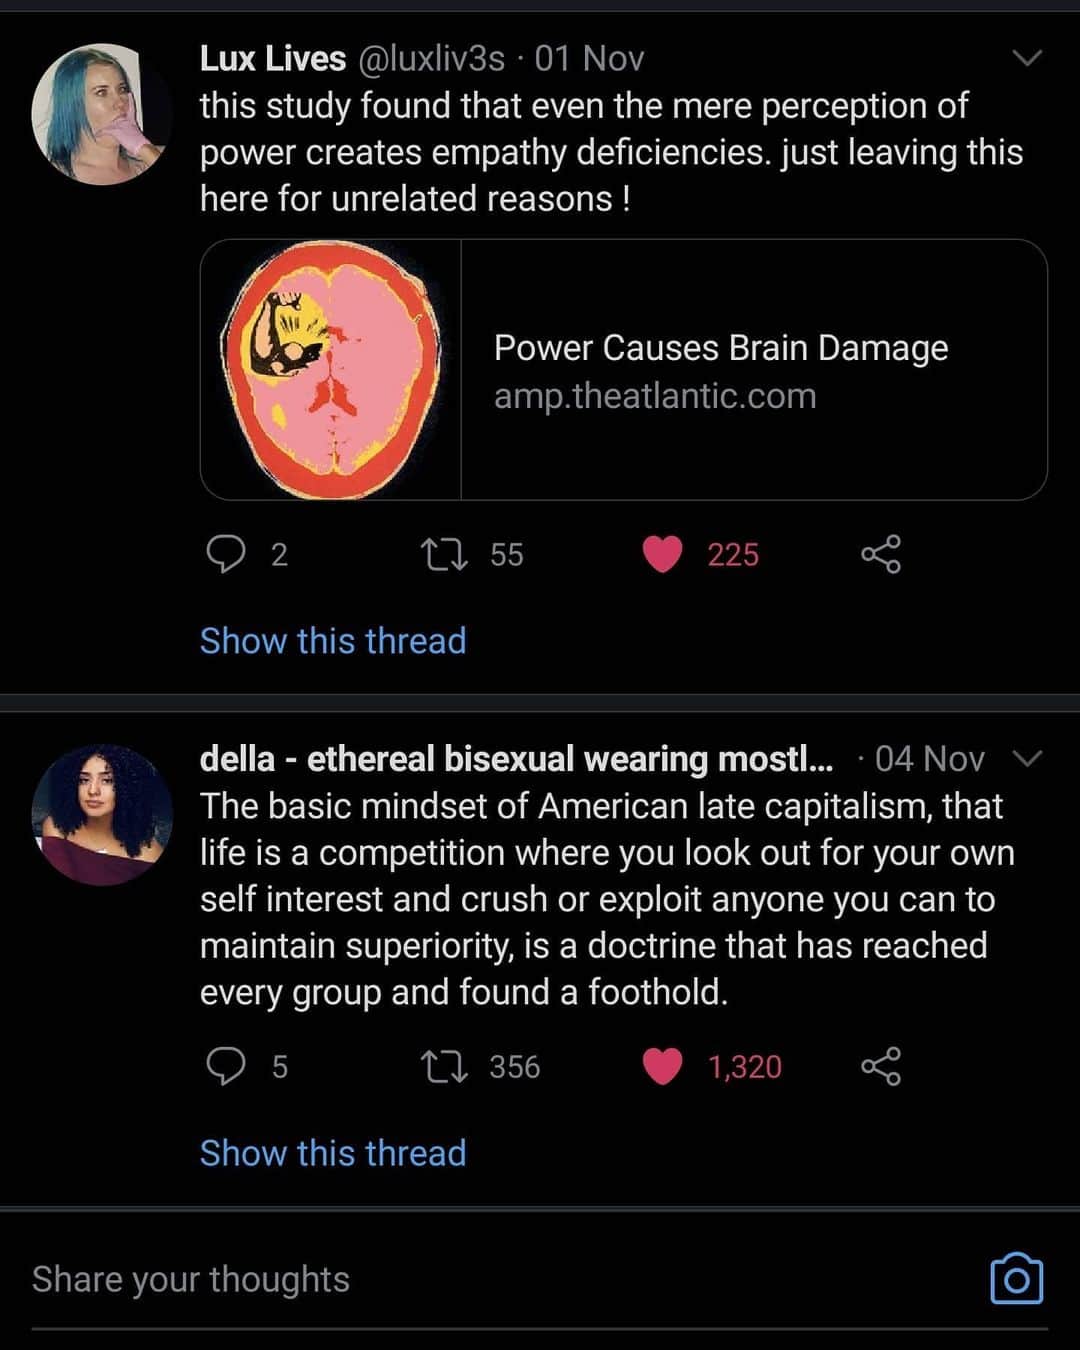Viewport: 1080px width, 1350px height.
Task: Open della's profile picture
Action: tap(101, 814)
